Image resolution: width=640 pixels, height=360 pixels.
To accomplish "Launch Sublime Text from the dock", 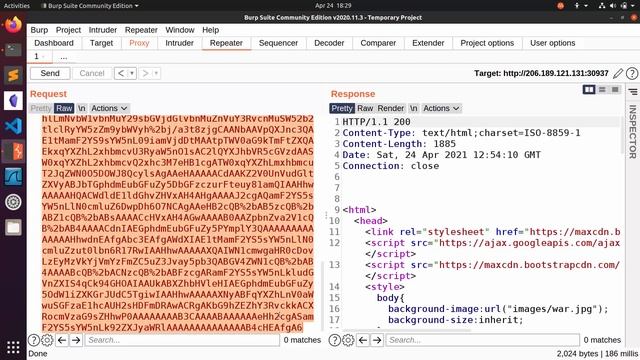I will pos(13,75).
